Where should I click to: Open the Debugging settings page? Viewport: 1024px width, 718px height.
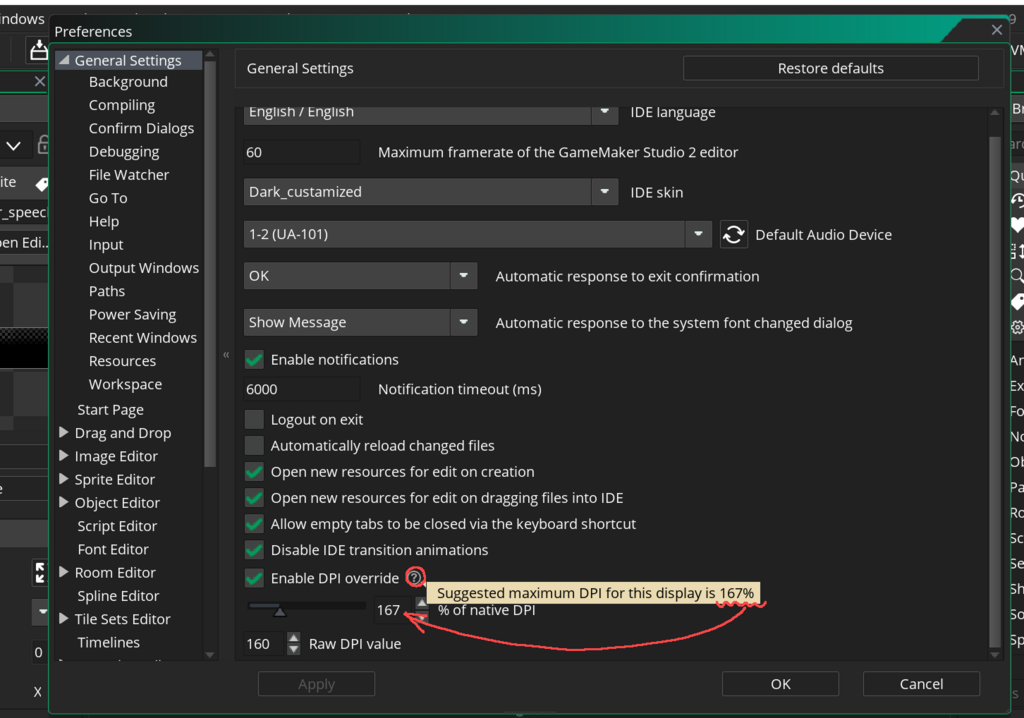pyautogui.click(x=124, y=152)
